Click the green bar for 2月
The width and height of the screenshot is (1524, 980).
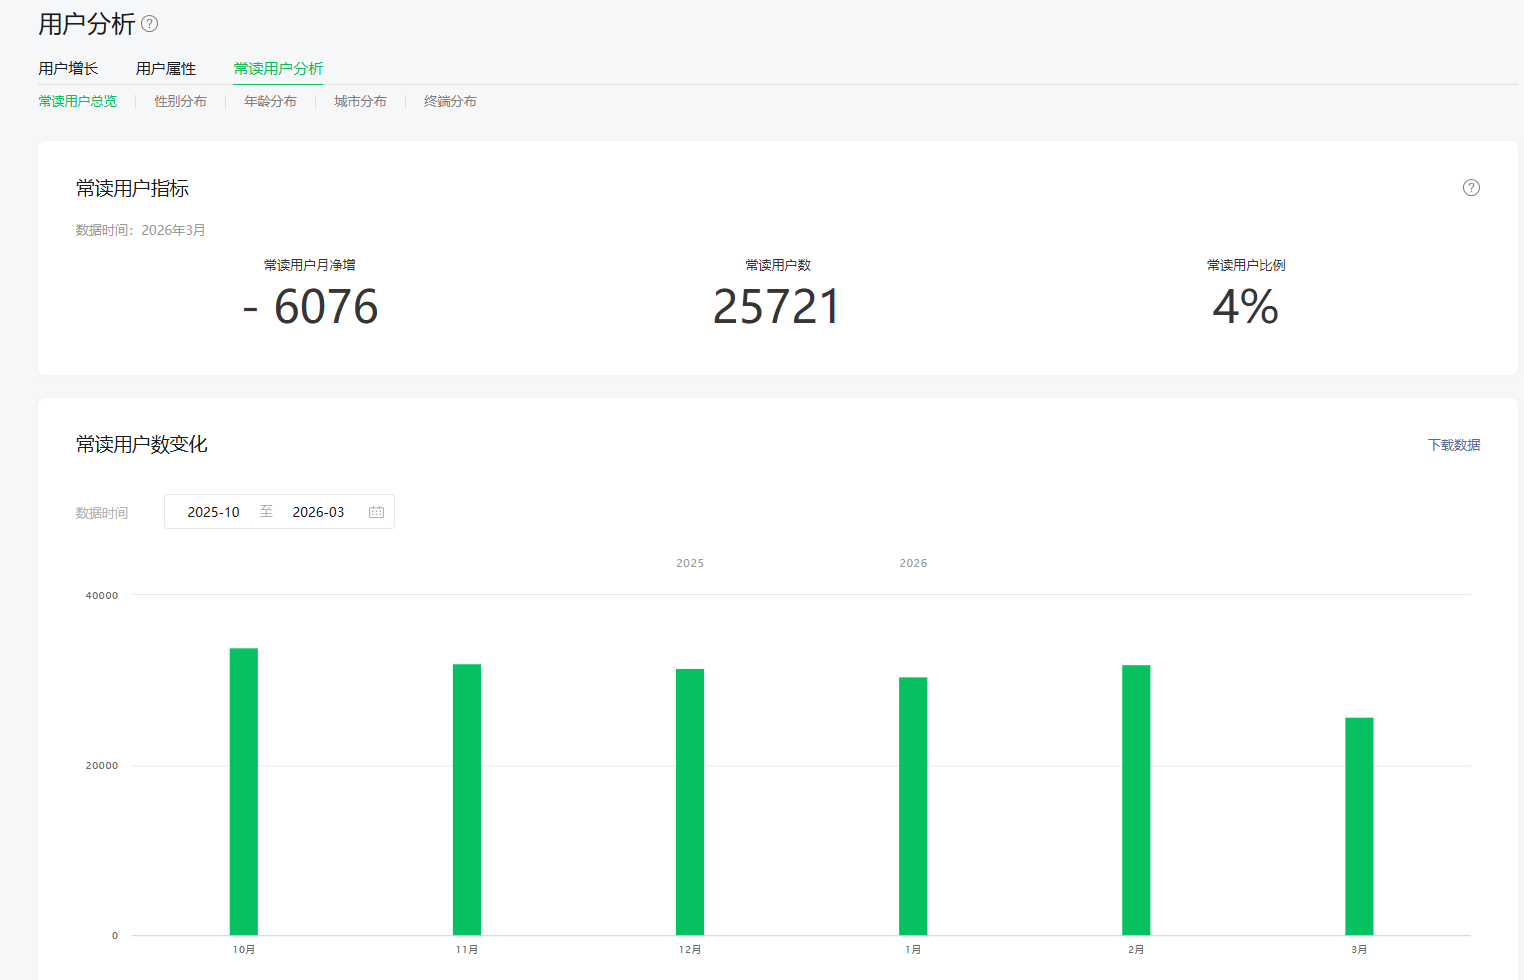click(1136, 800)
